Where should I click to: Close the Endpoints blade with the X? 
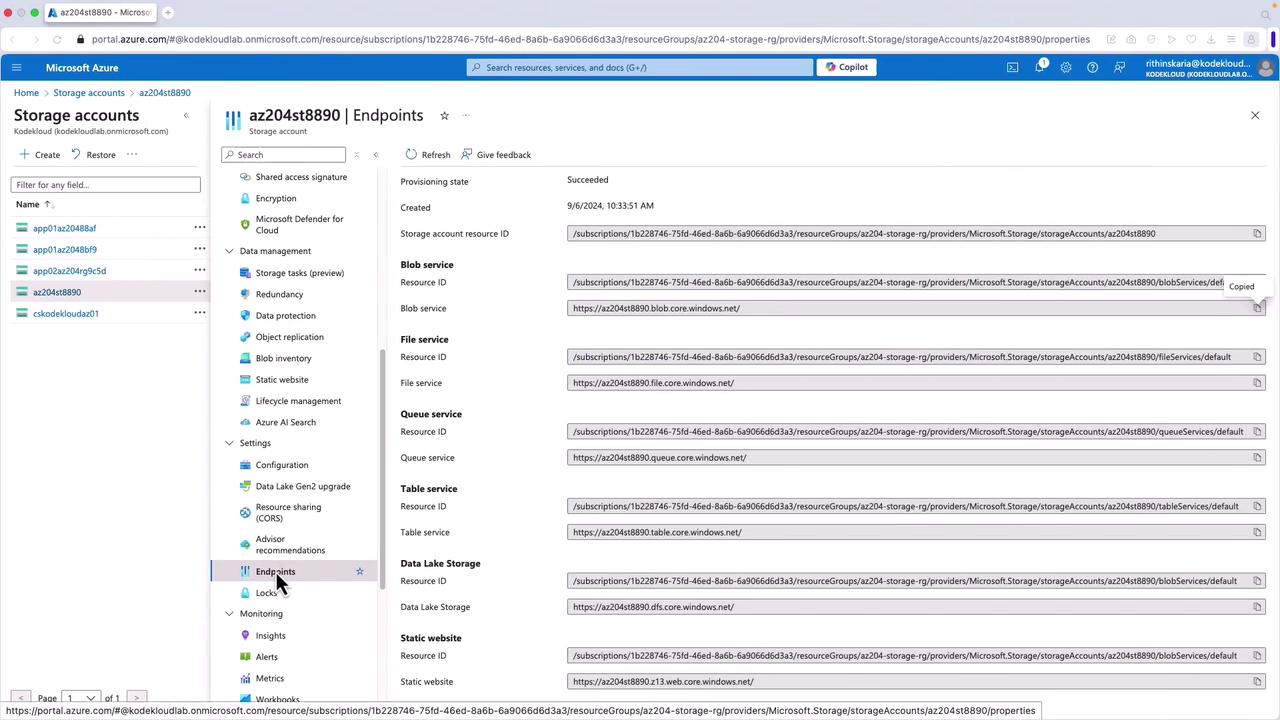click(1255, 116)
